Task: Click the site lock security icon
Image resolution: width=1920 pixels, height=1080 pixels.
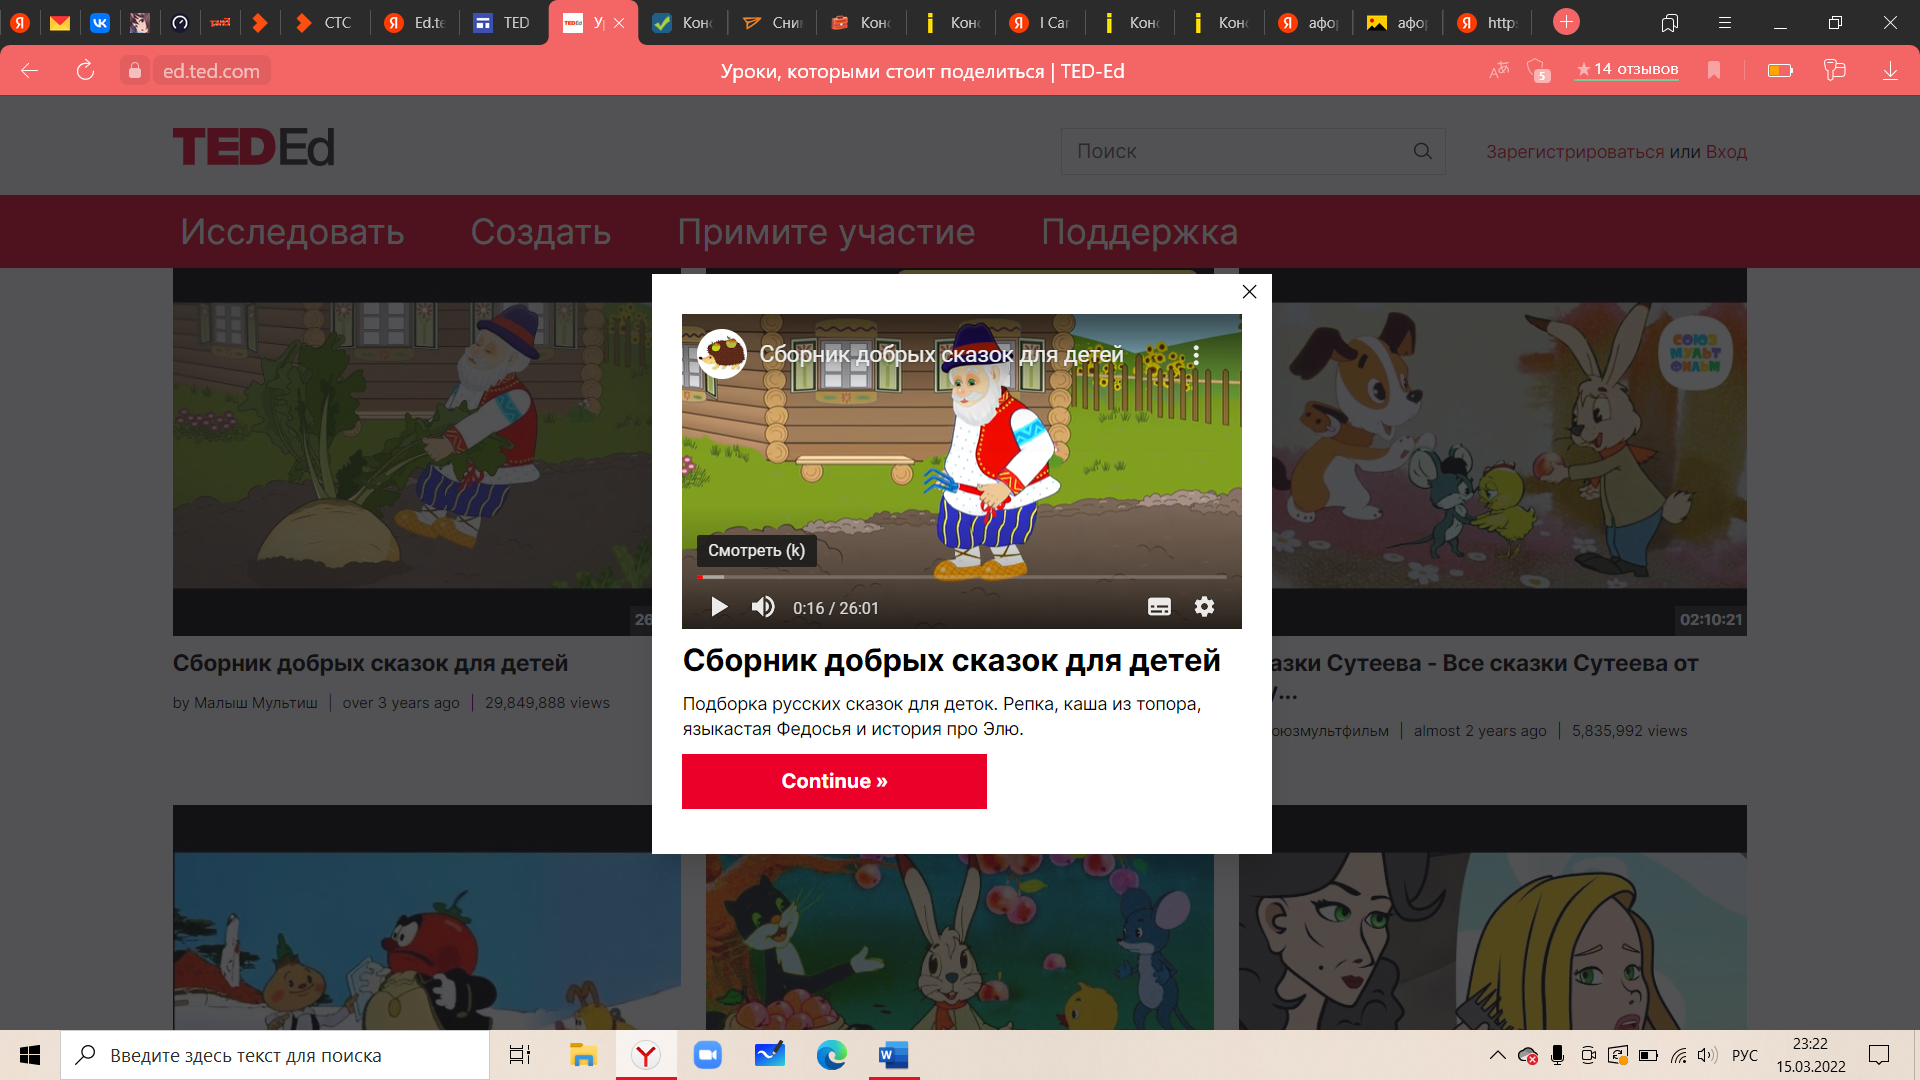Action: pos(135,70)
